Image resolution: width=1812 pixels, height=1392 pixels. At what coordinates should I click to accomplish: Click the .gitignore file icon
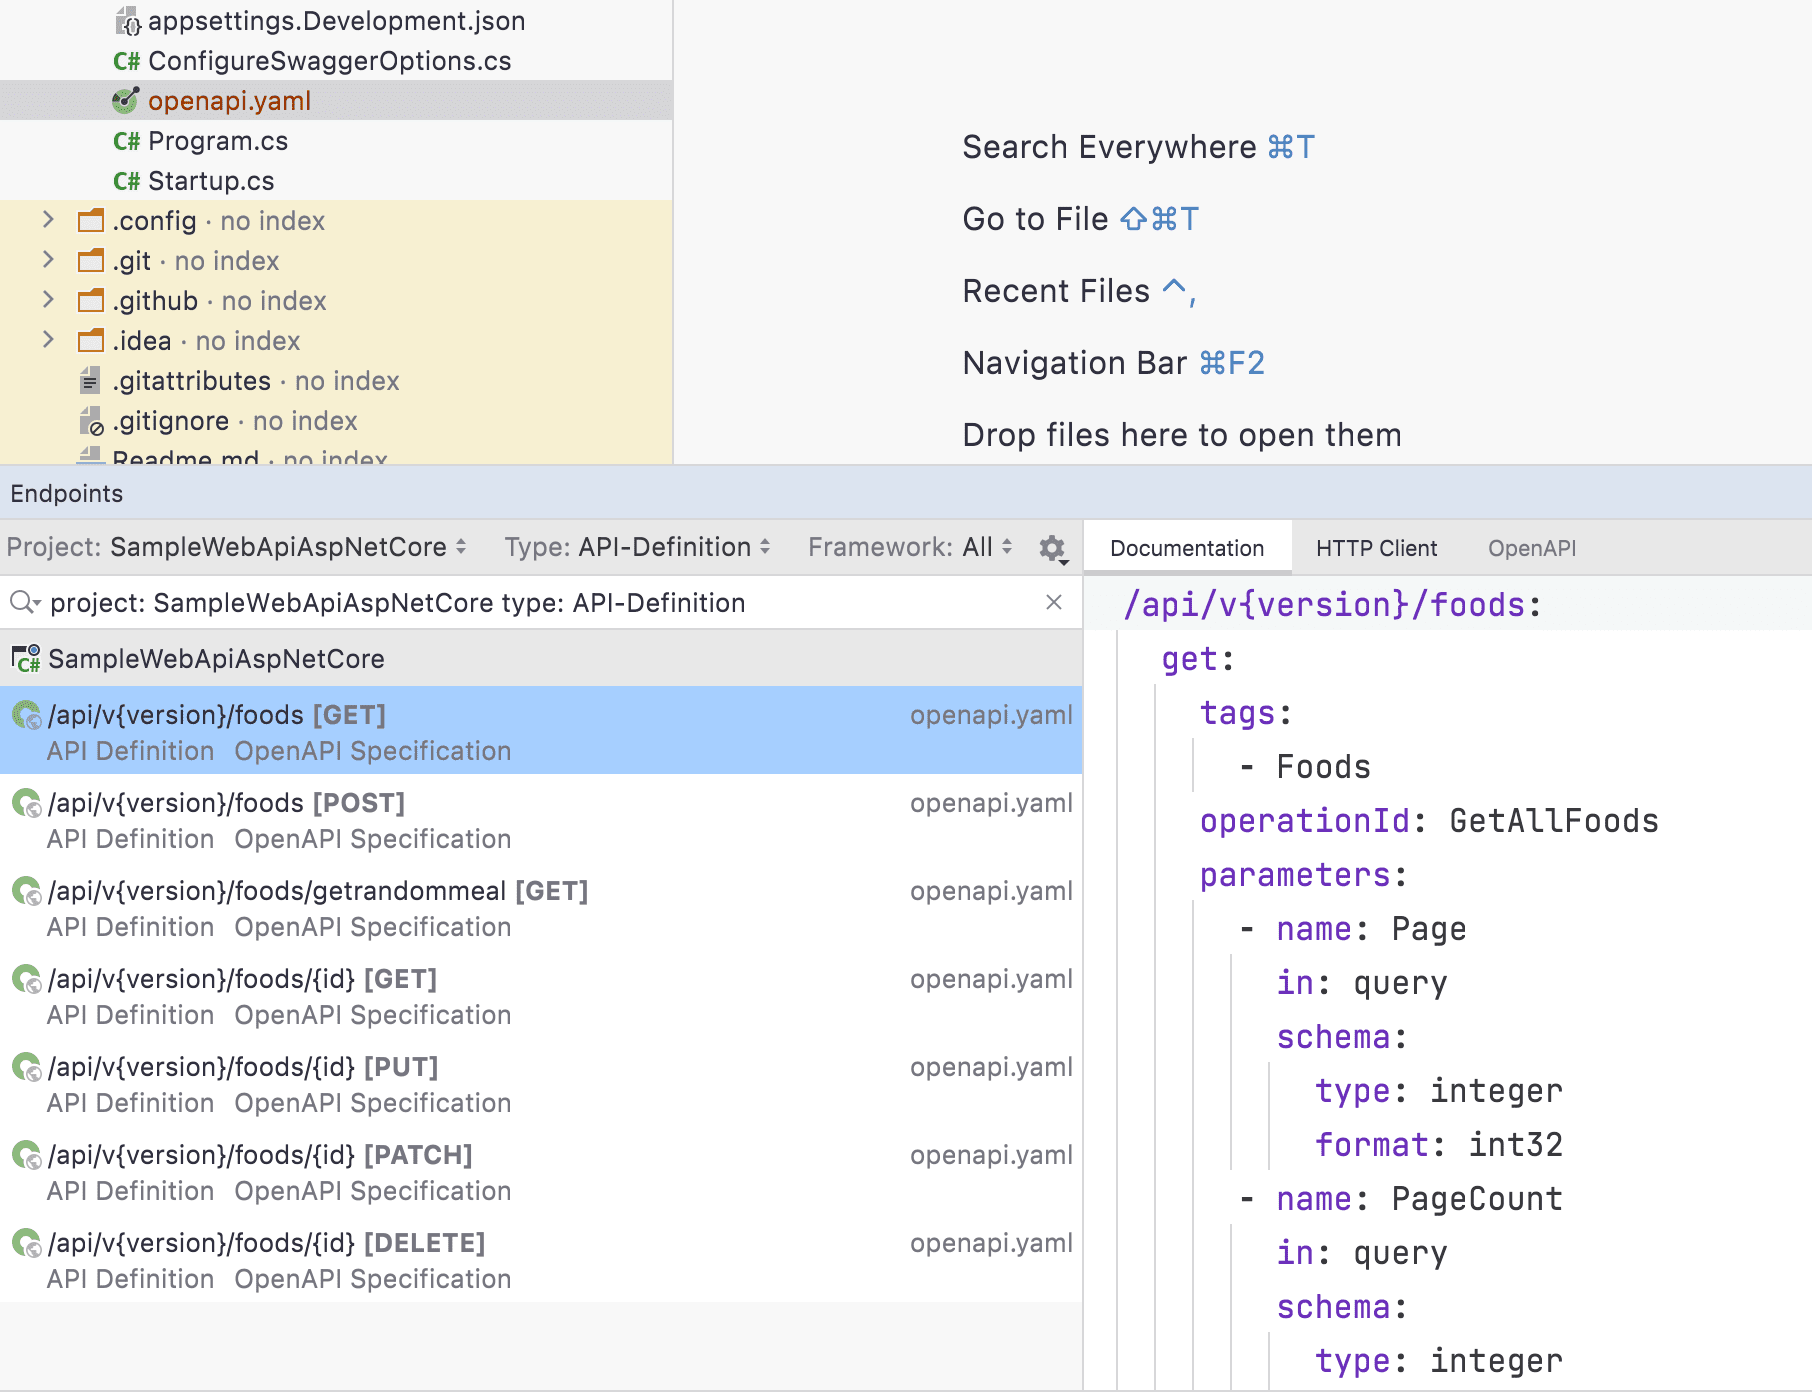(92, 421)
